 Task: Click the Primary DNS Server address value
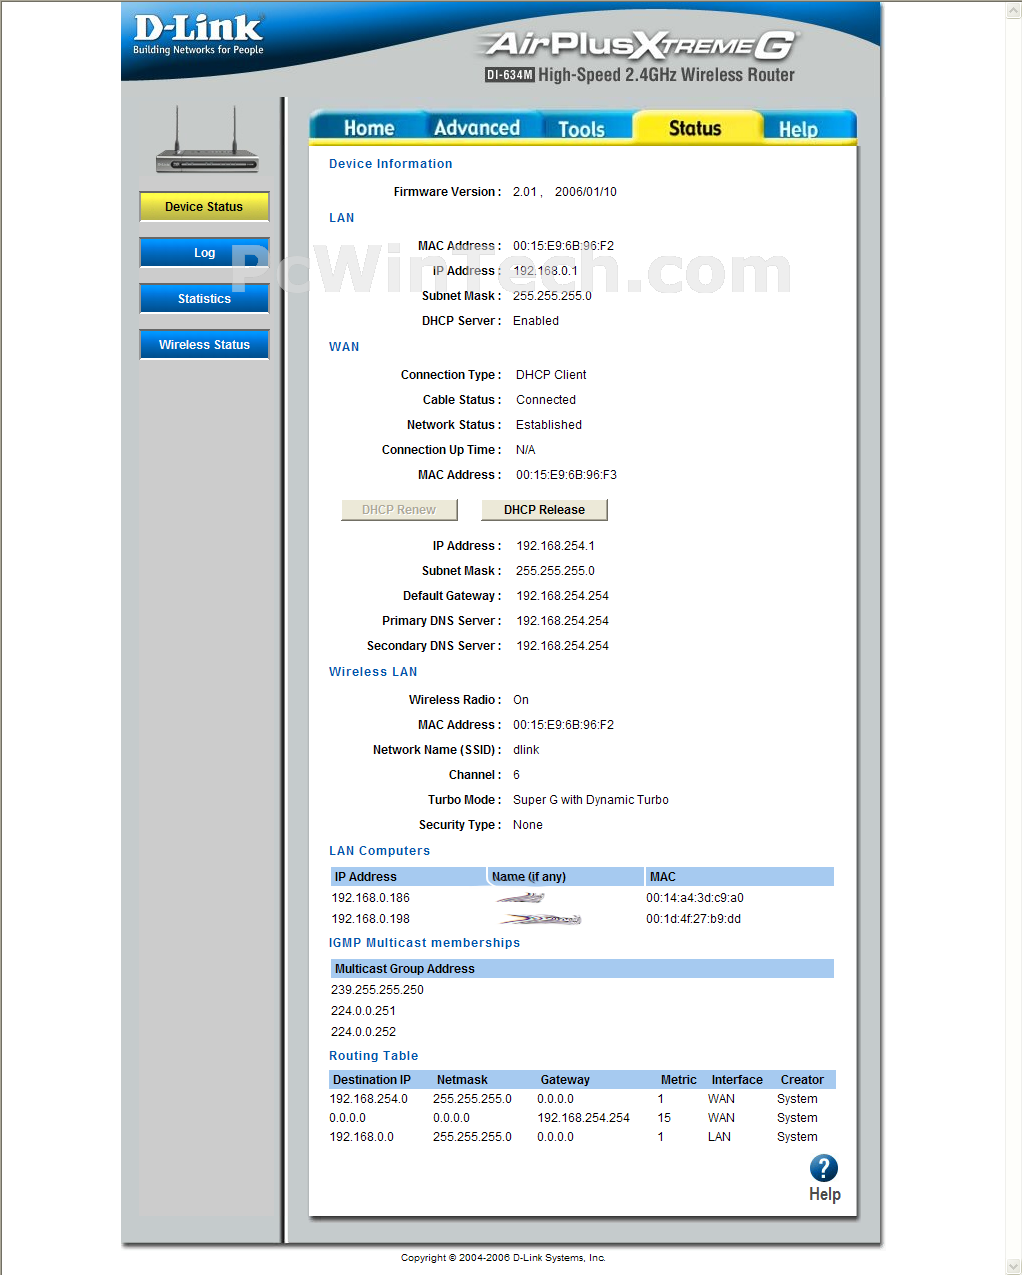562,621
